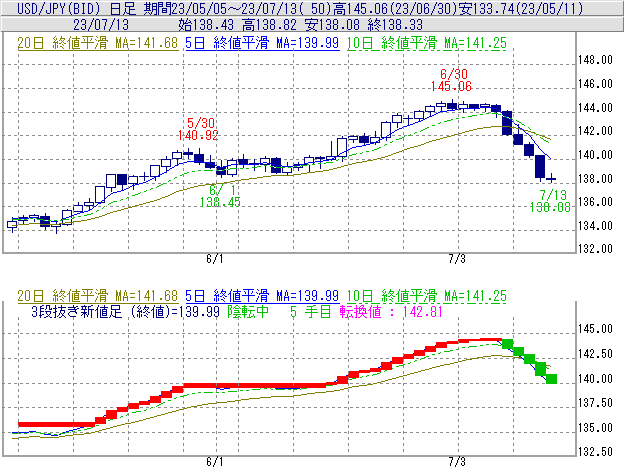Select 5日 MA=139.99 legend in lower chart

(262, 296)
